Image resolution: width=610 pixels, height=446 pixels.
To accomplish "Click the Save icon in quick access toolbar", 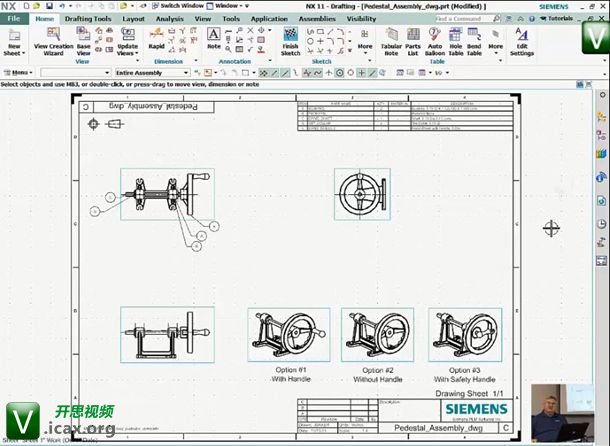I will pyautogui.click(x=49, y=6).
